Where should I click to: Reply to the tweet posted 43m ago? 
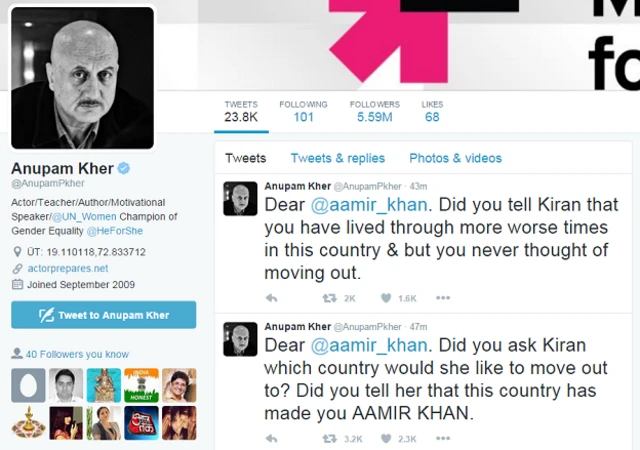click(x=271, y=298)
